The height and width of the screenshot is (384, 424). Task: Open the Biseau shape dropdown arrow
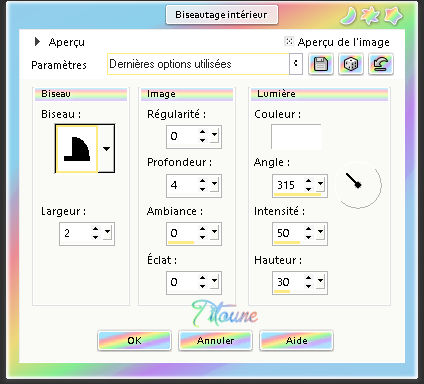pos(106,149)
